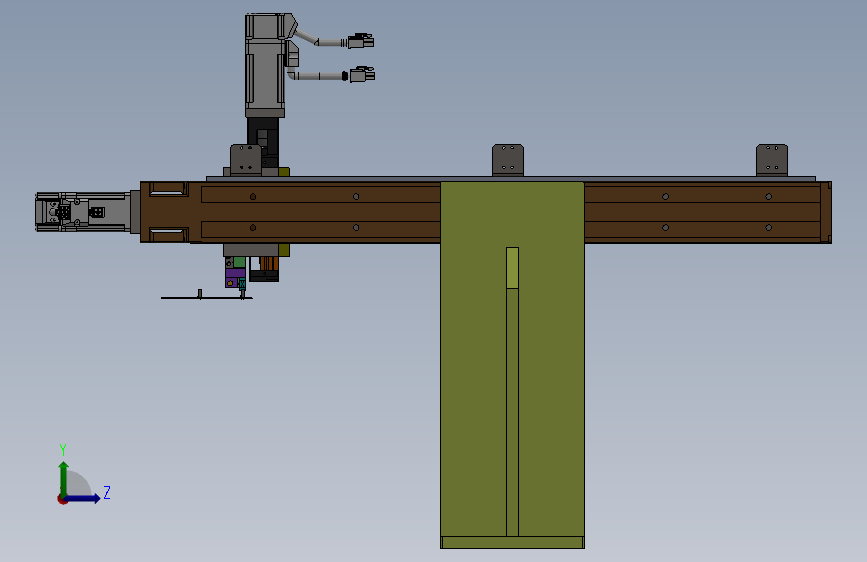Select the orange component under the carriage

(x=269, y=263)
